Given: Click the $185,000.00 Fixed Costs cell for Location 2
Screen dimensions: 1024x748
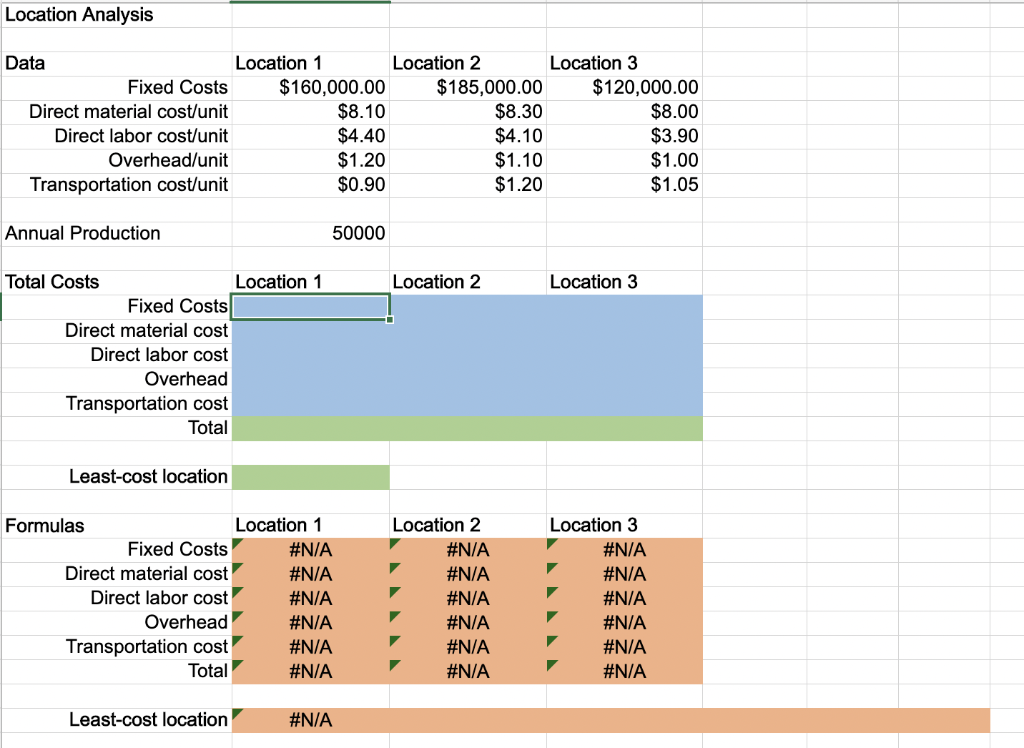Looking at the screenshot, I should [467, 87].
